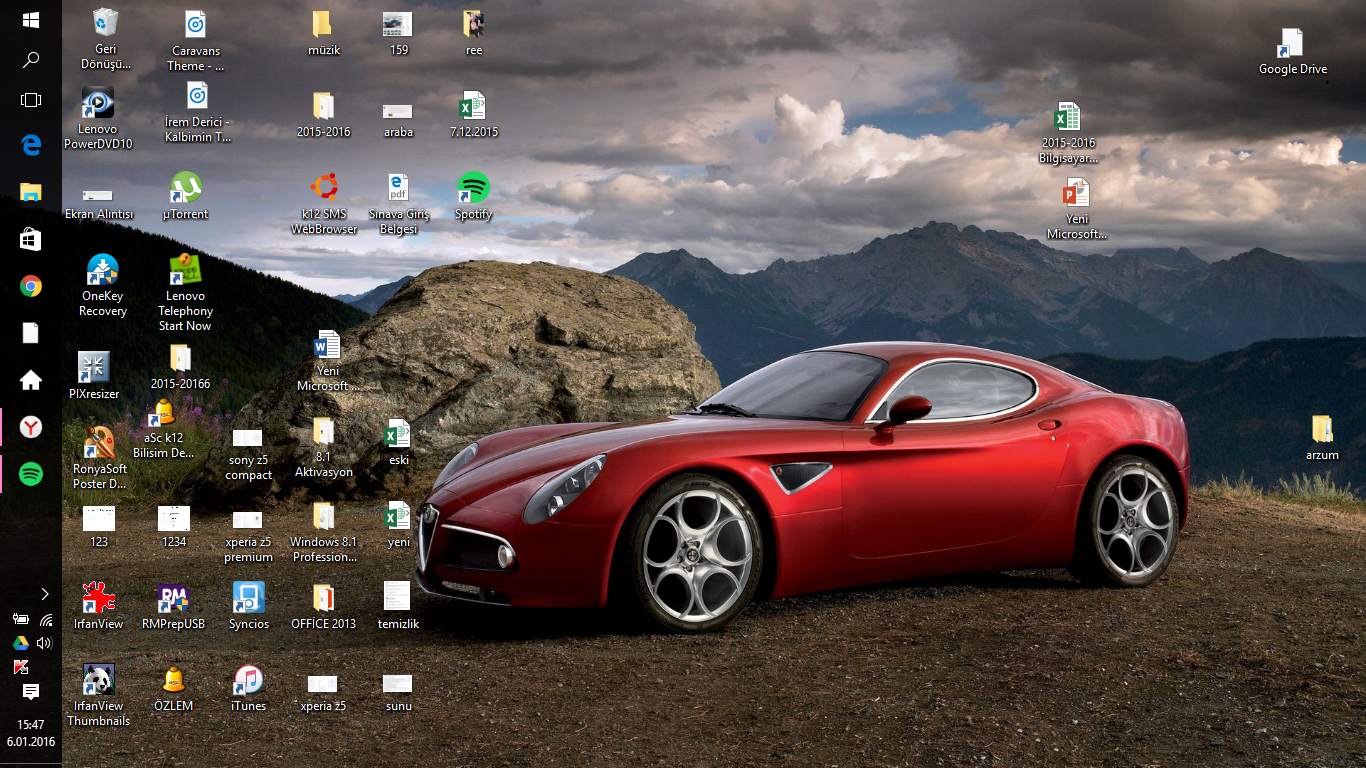The image size is (1366, 768).
Task: Click the search magnifier in taskbar
Action: [30, 60]
